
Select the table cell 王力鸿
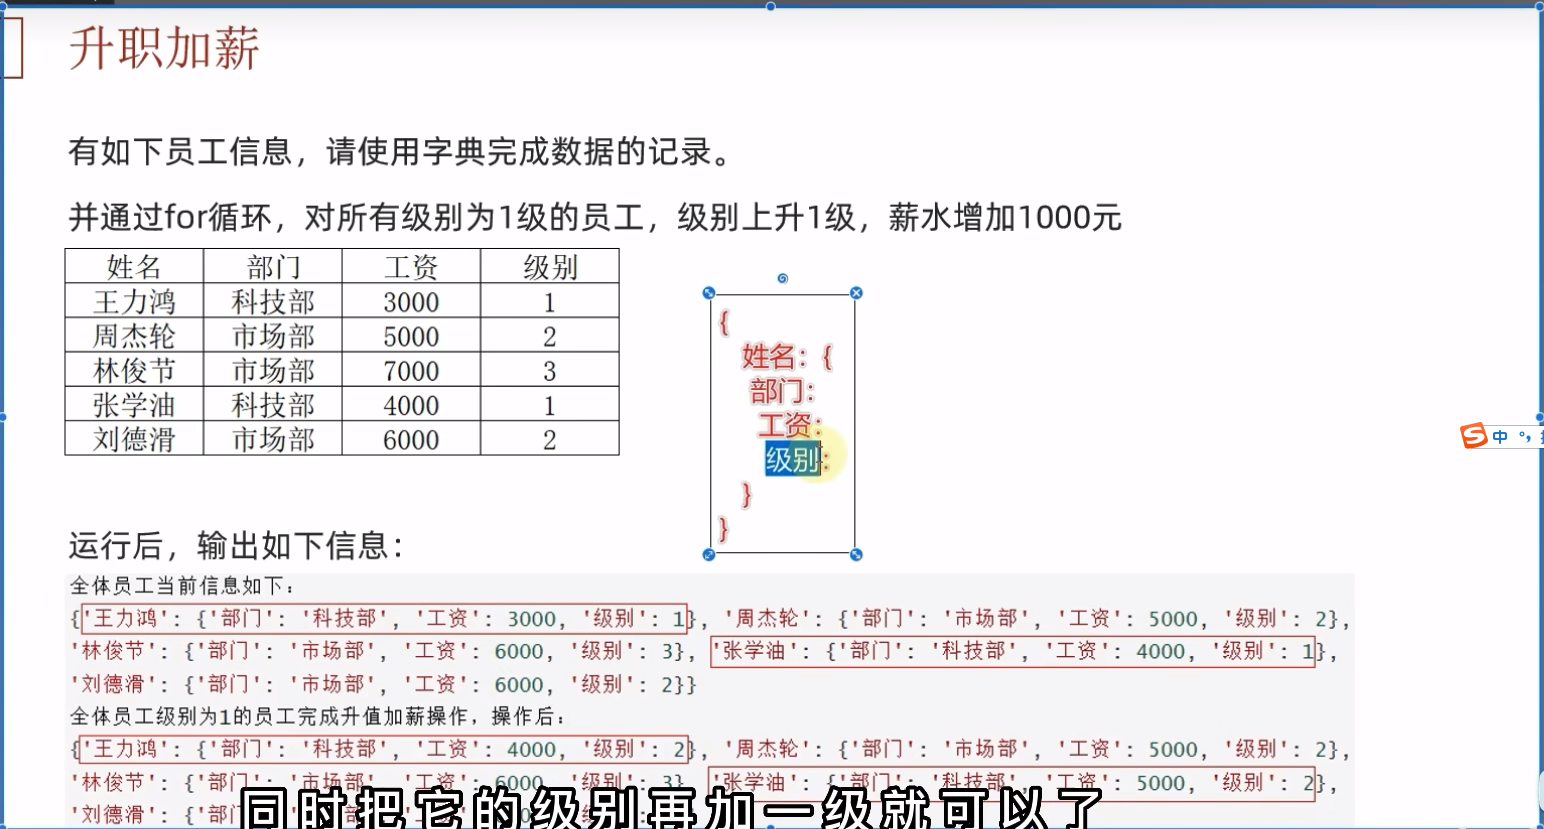click(x=134, y=302)
